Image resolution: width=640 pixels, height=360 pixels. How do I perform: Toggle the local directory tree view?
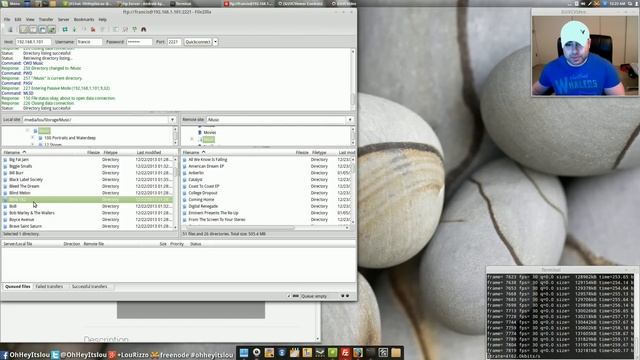pyautogui.click(x=33, y=29)
